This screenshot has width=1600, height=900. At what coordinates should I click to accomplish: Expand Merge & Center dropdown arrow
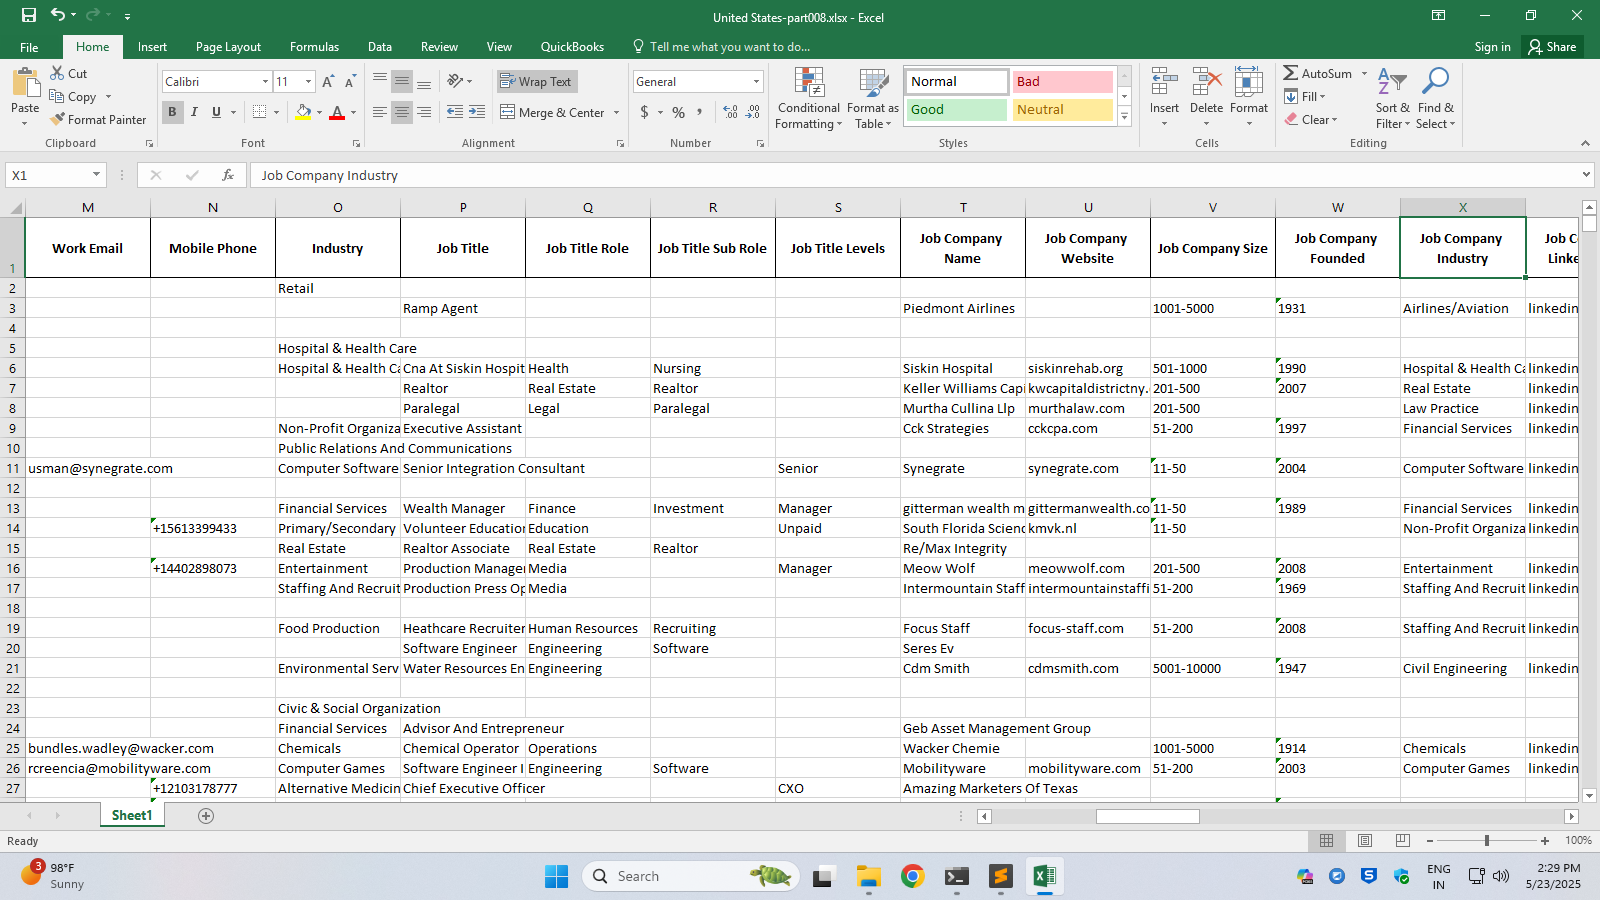coord(616,113)
